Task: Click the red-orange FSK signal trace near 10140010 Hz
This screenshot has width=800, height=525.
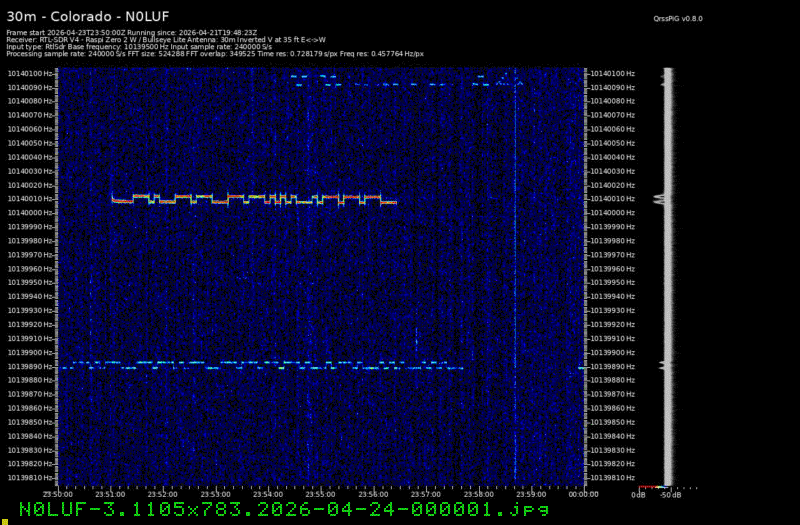Action: click(x=250, y=199)
